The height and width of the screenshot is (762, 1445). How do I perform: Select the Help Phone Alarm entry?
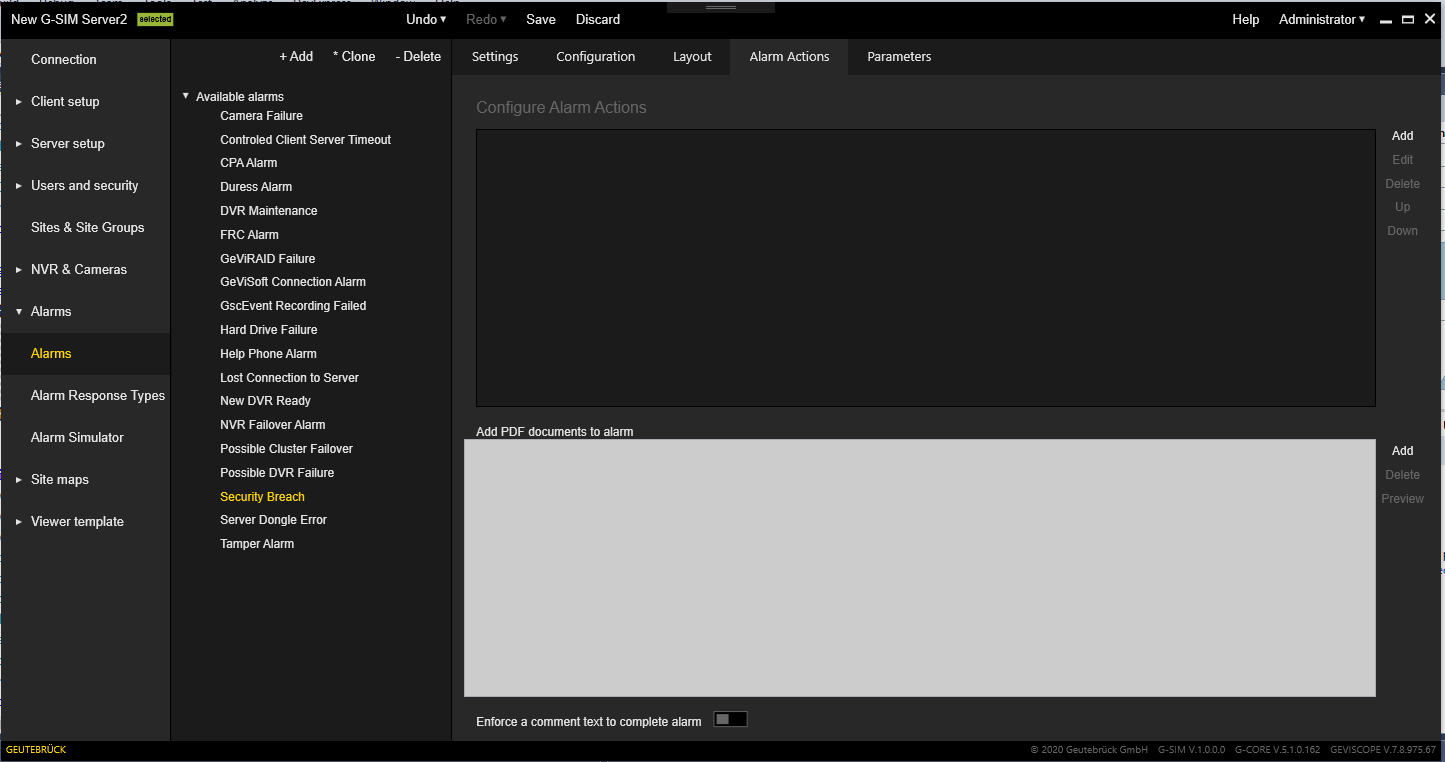click(268, 354)
